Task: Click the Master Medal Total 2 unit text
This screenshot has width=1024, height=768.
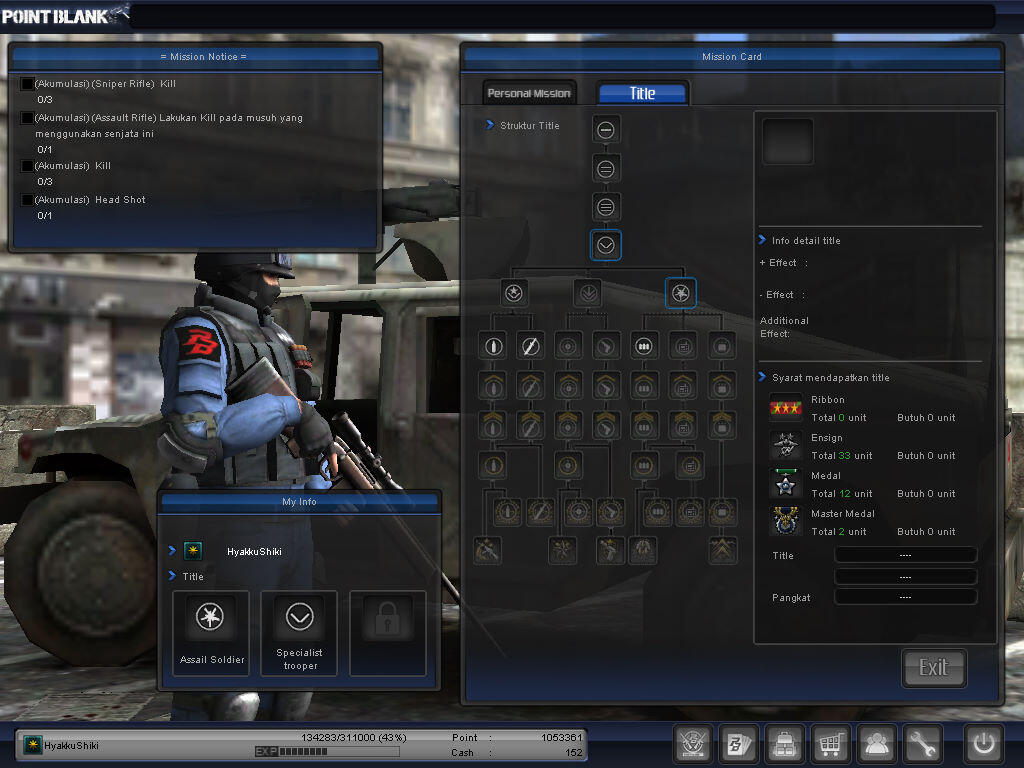Action: pyautogui.click(x=839, y=532)
